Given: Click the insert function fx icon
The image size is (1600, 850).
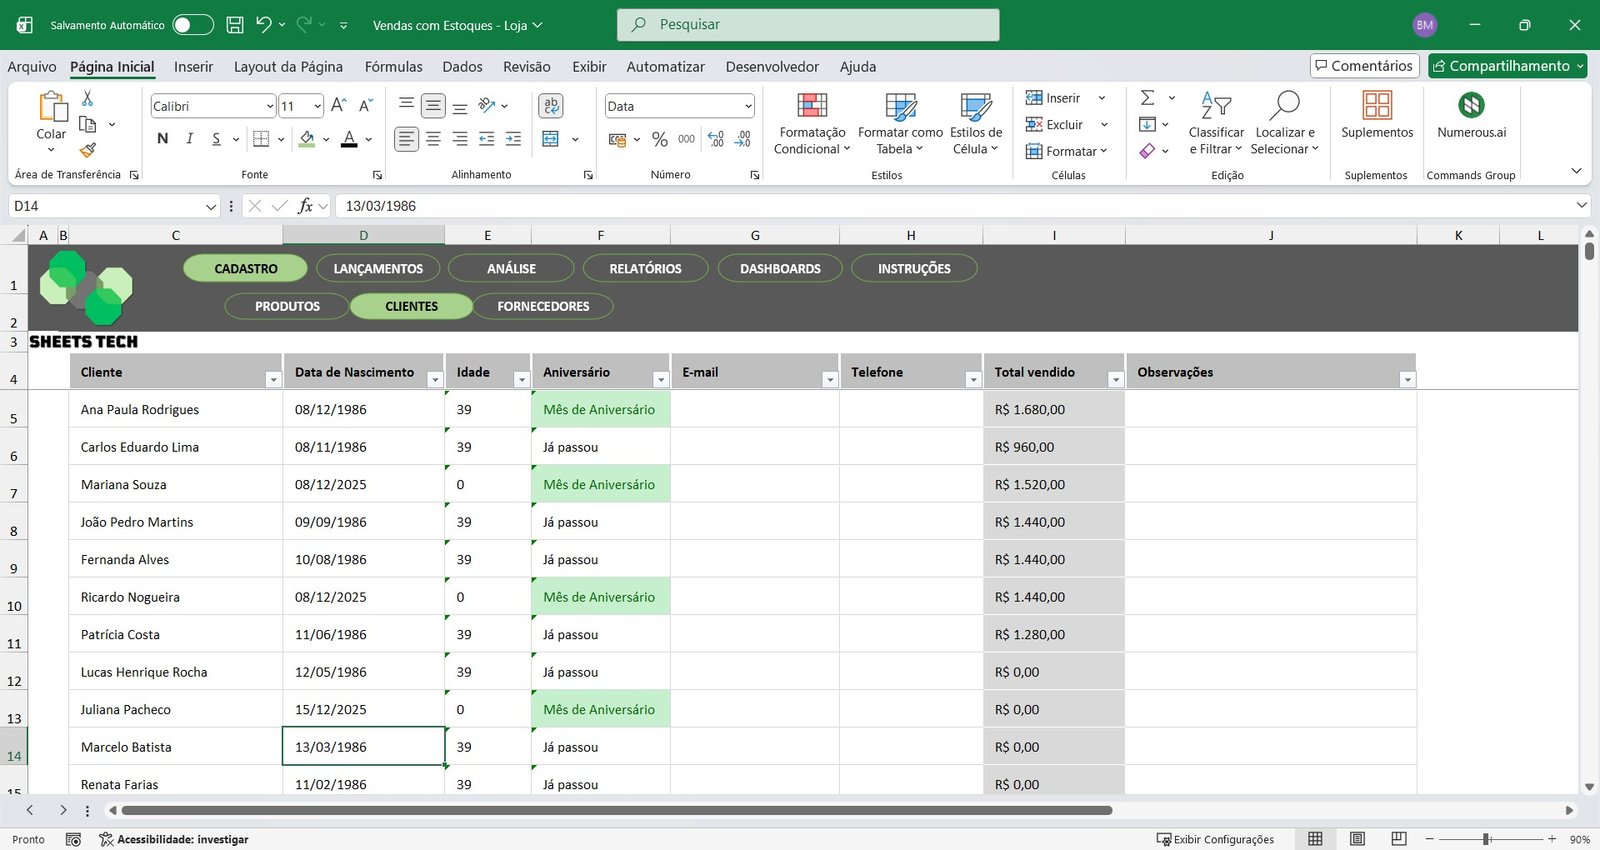Looking at the screenshot, I should tap(306, 206).
